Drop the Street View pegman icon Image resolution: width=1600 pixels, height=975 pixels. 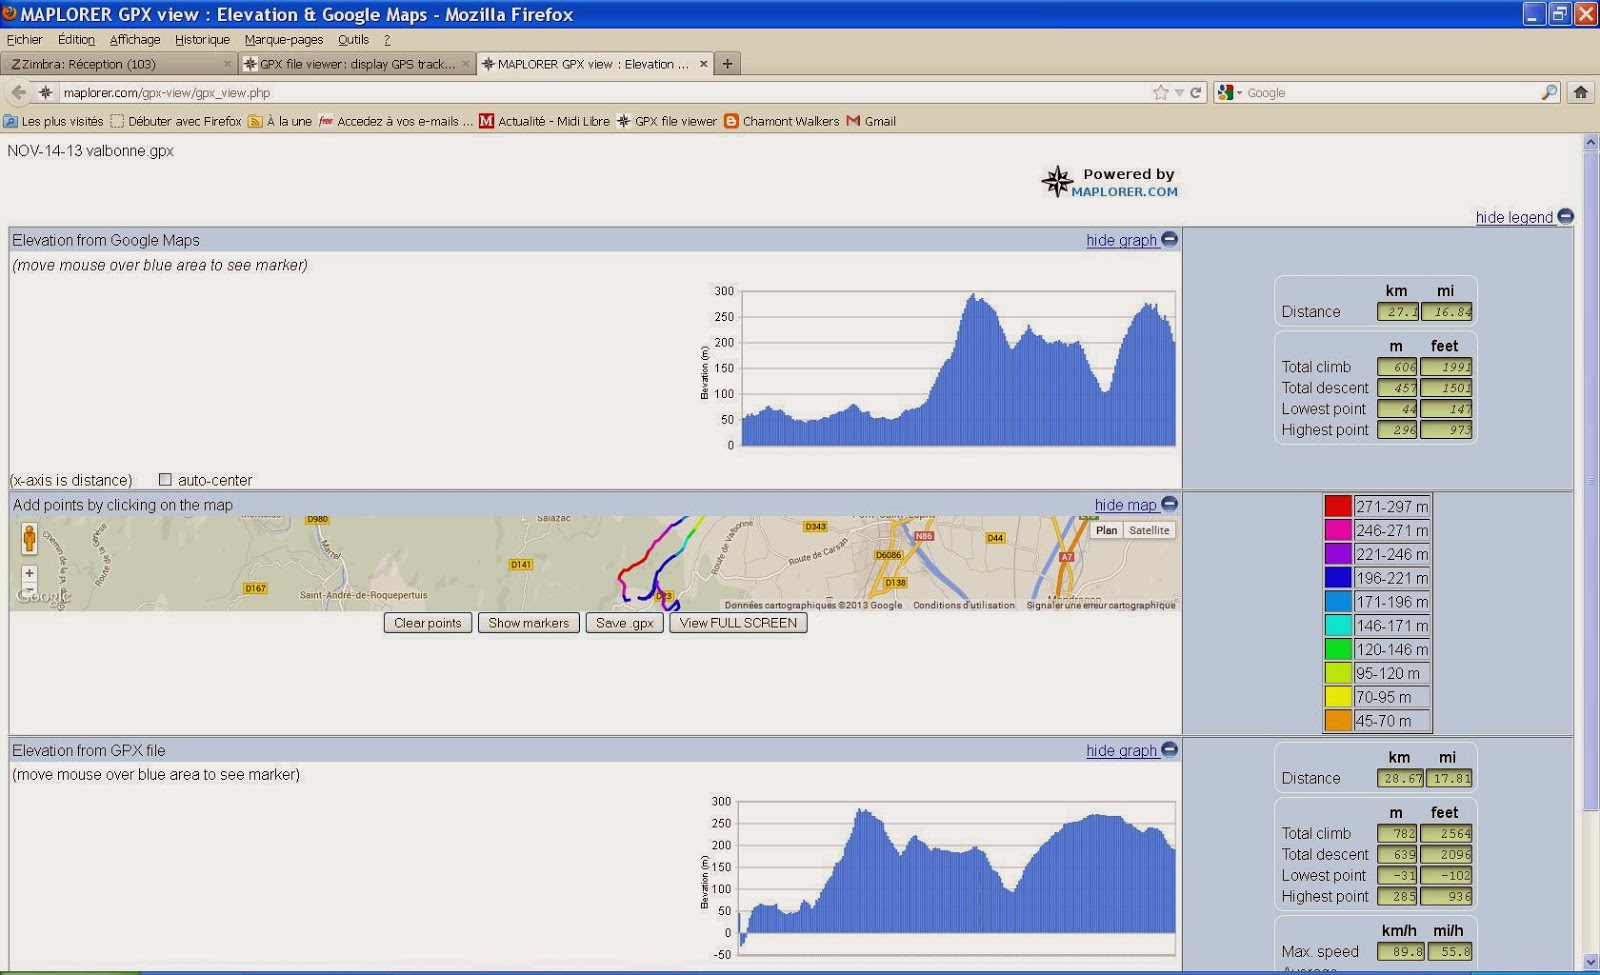point(29,540)
